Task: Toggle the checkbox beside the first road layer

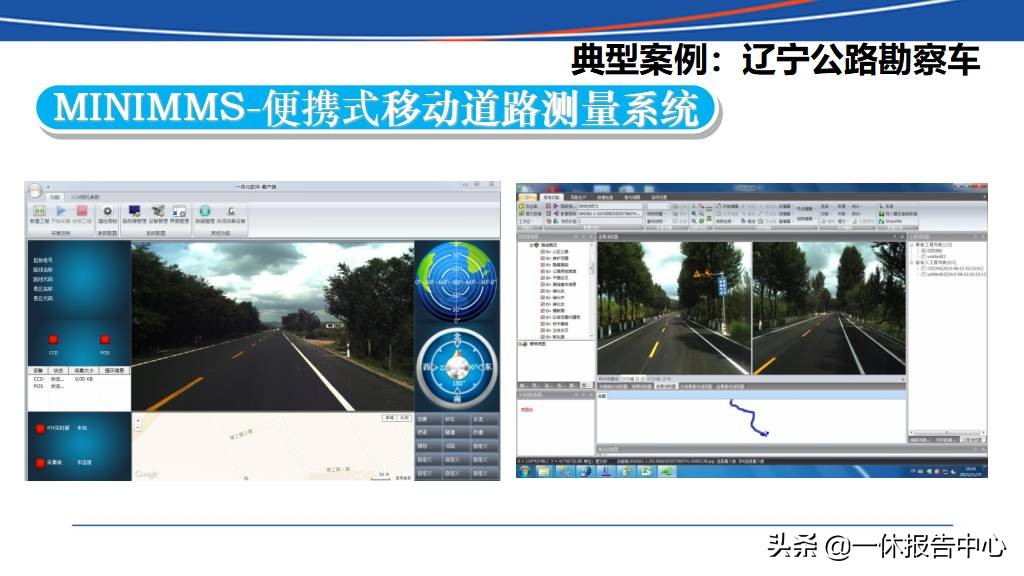Action: pos(542,252)
